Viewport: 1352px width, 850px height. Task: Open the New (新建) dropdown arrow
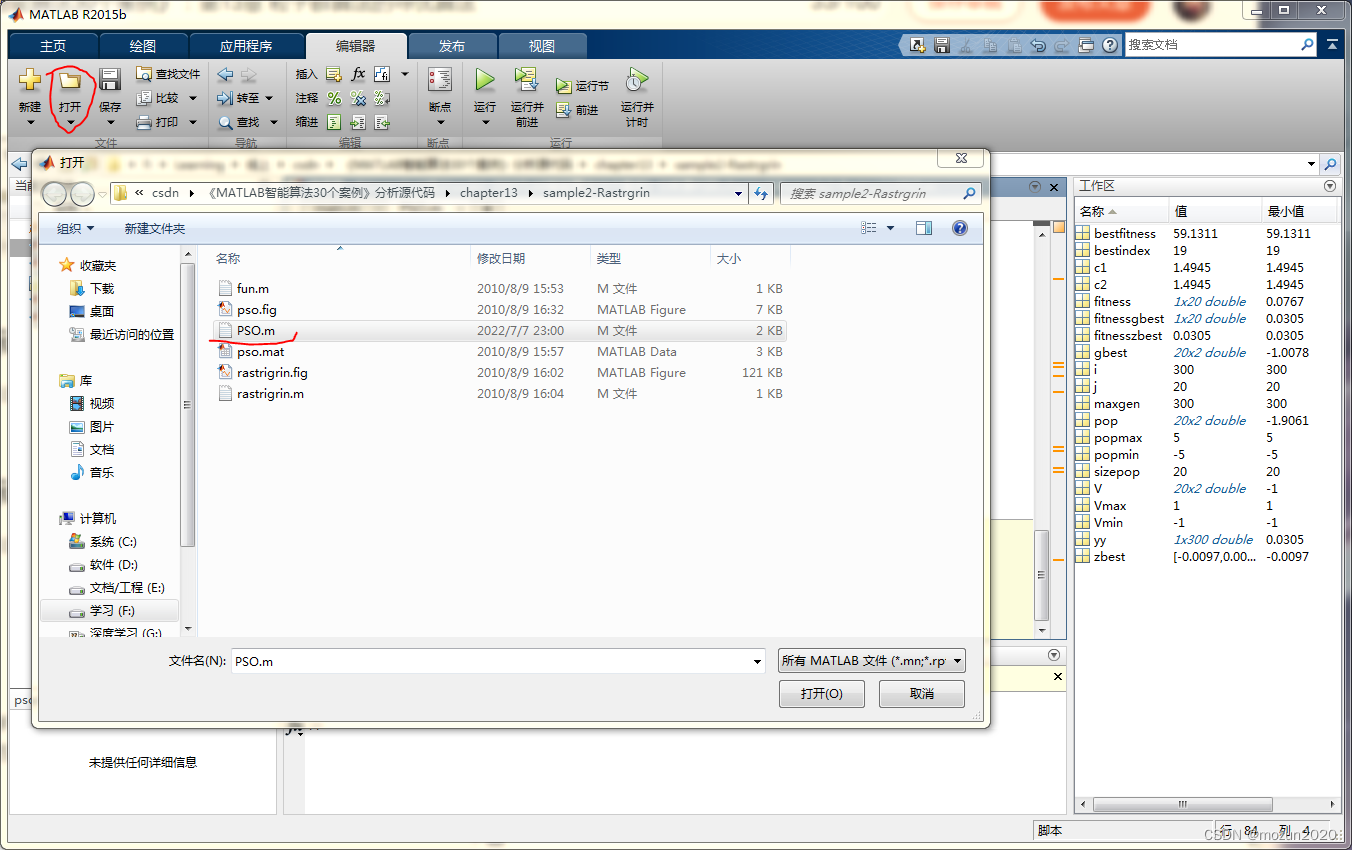[x=30, y=123]
